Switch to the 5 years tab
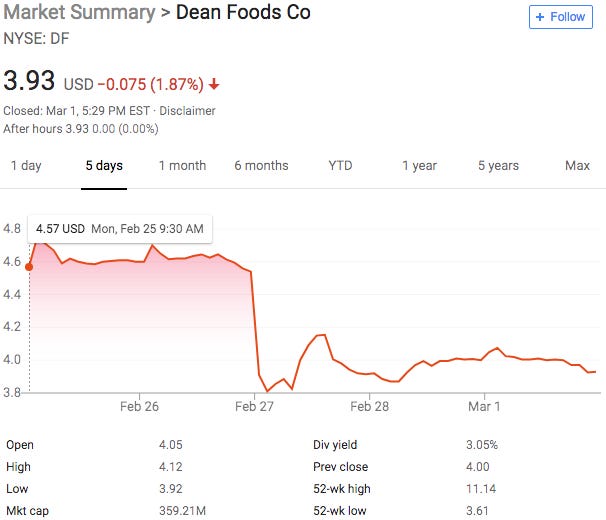Image resolution: width=606 pixels, height=520 pixels. coord(498,166)
